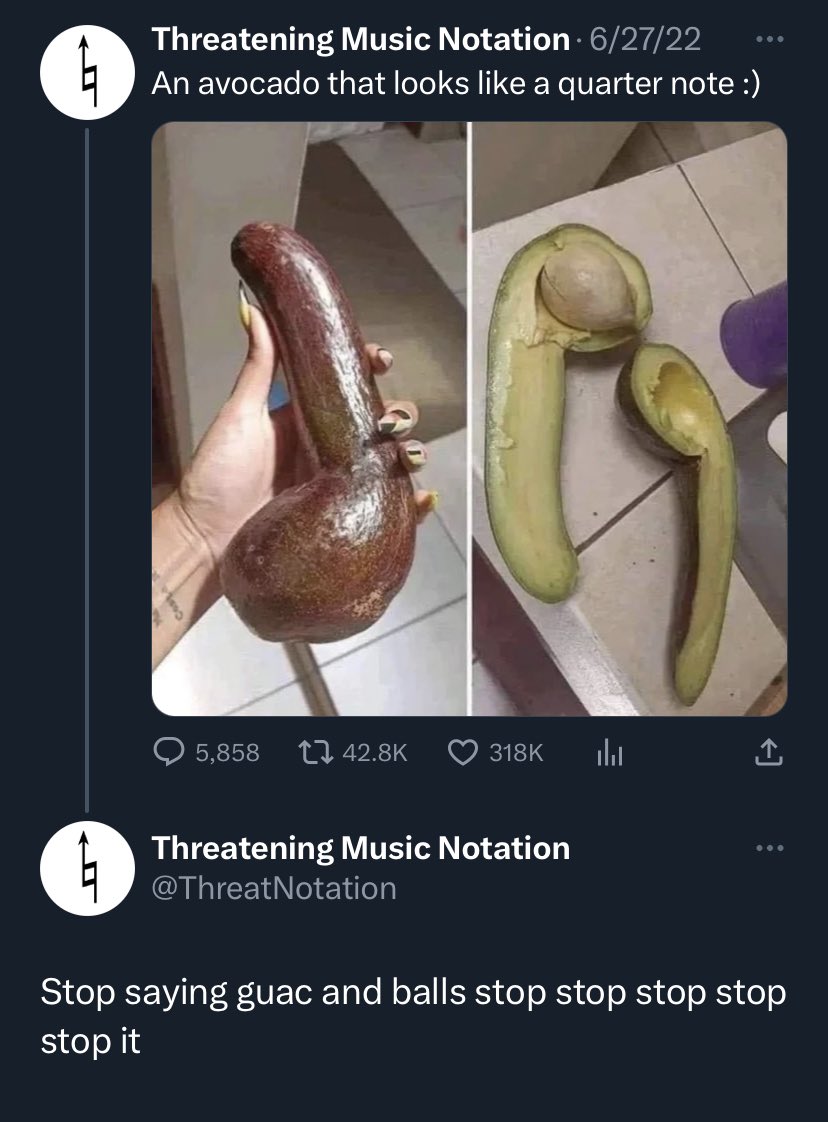Screen dimensions: 828x1122
Task: Click the 6/27/22 tweet date
Action: click(645, 40)
